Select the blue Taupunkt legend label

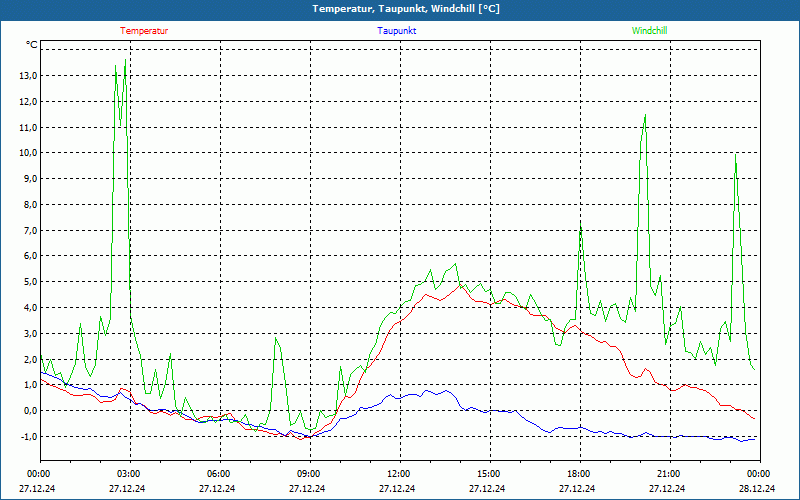[x=397, y=31]
